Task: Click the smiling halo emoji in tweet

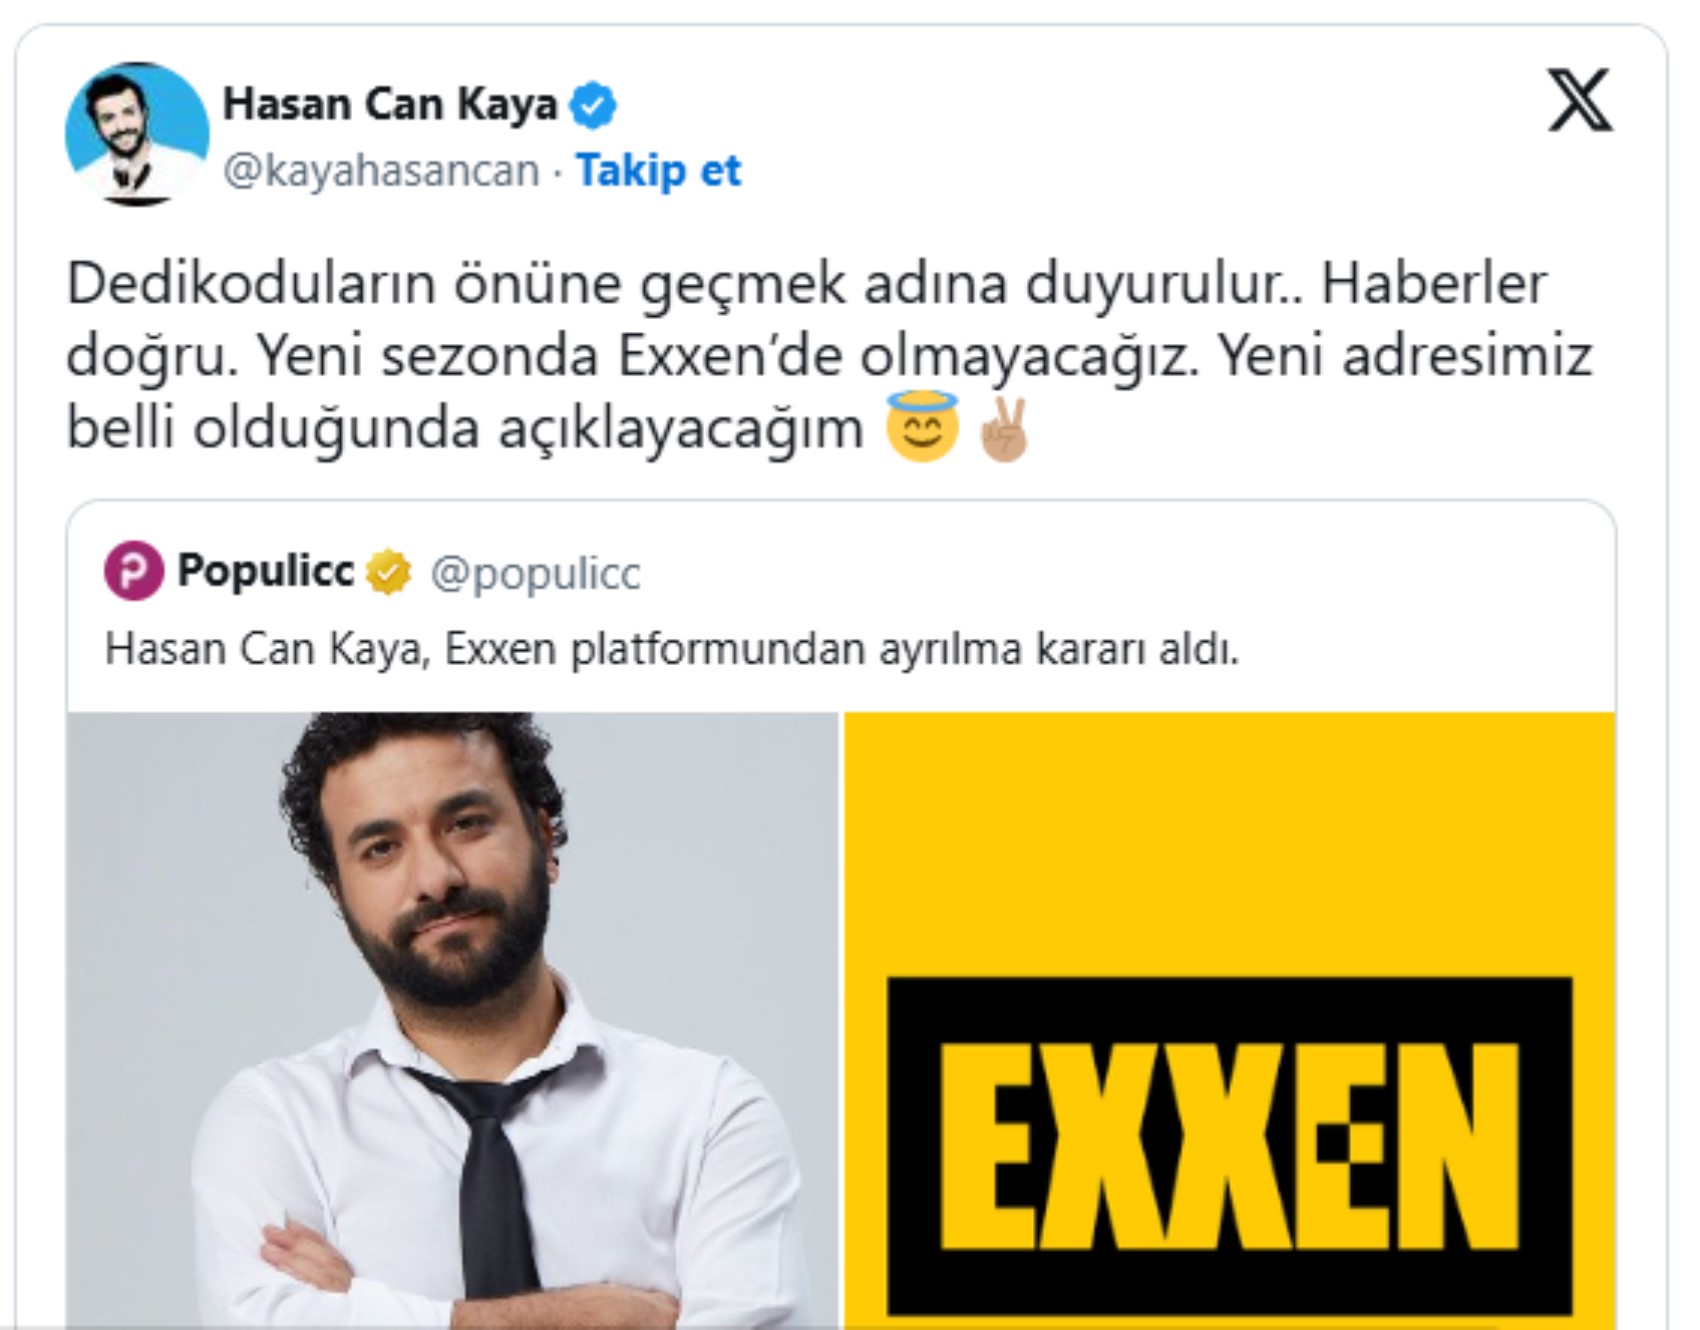Action: coord(922,428)
